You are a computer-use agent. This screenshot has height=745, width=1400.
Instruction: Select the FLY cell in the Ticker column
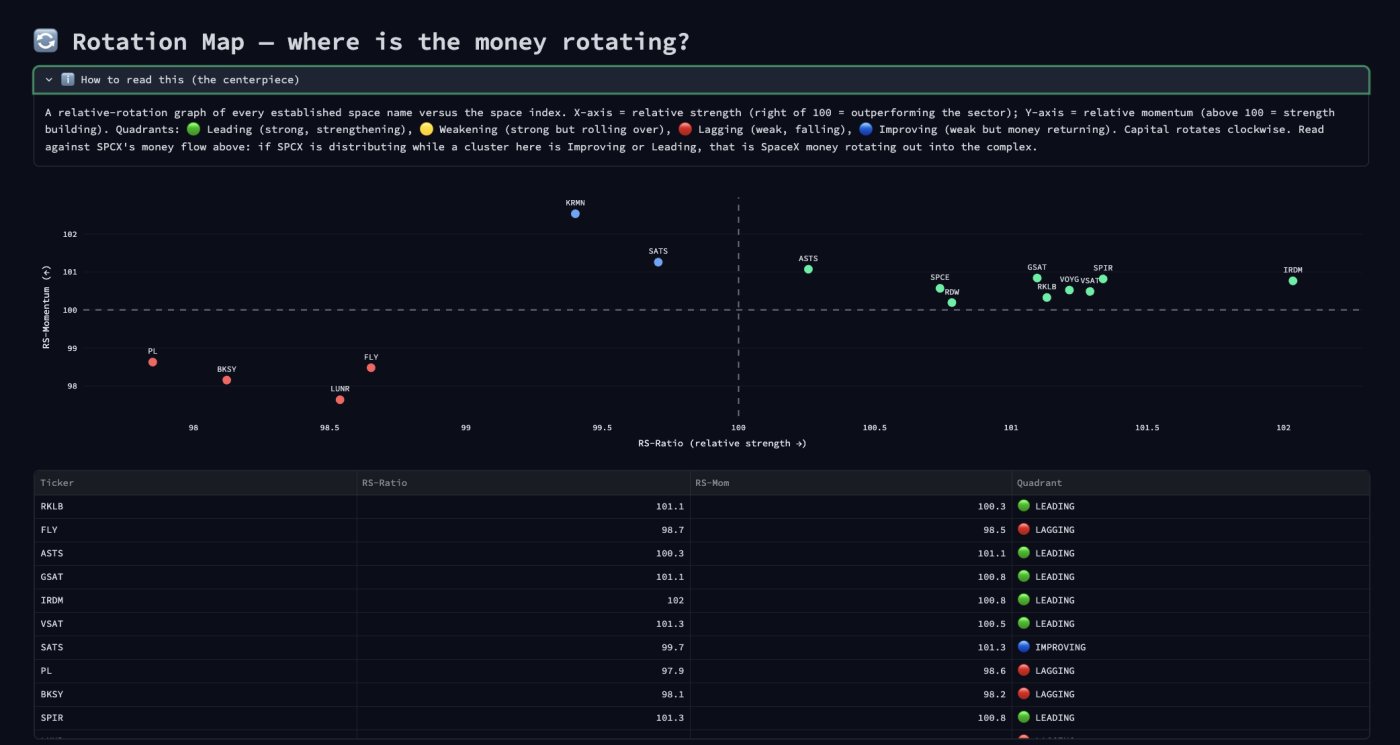point(196,530)
